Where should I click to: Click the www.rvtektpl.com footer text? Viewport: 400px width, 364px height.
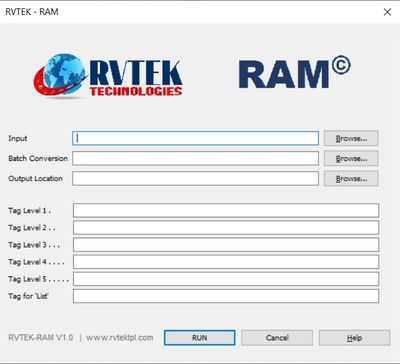tap(120, 338)
